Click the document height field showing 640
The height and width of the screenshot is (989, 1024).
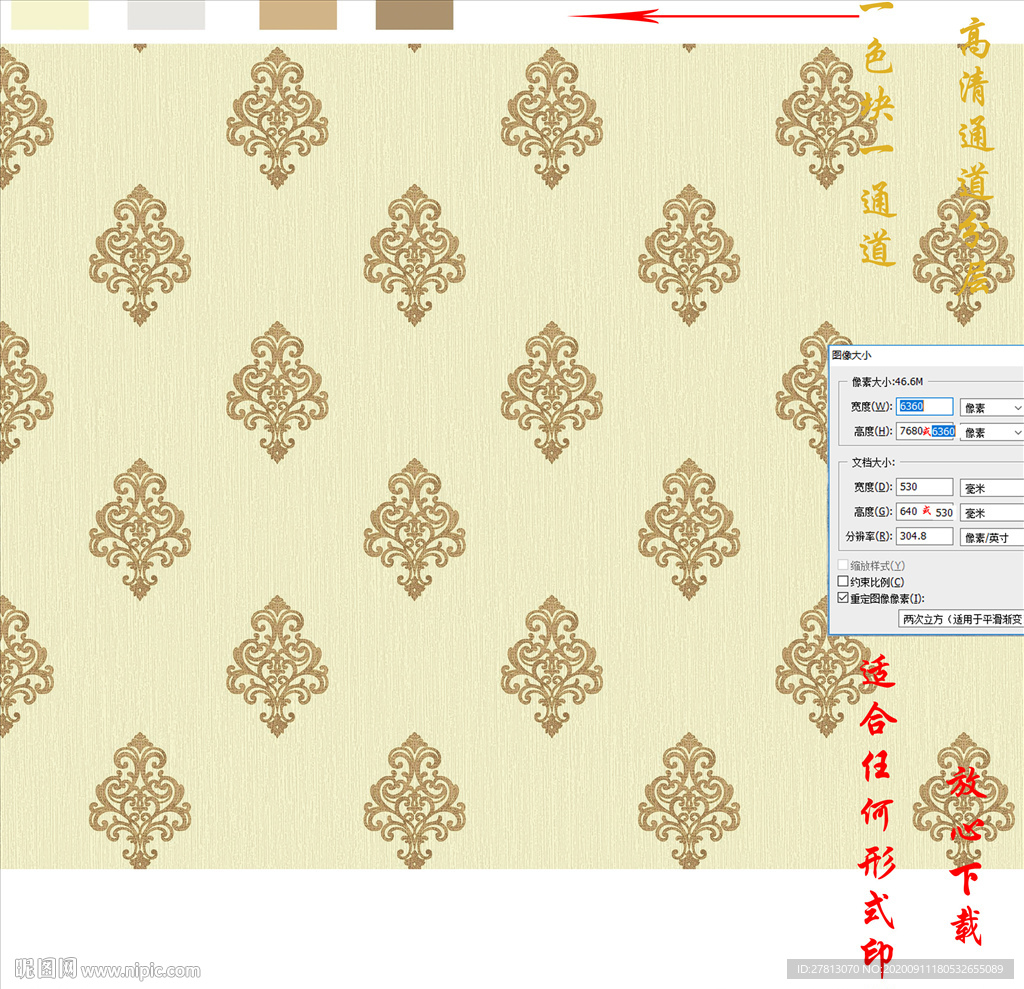pyautogui.click(x=924, y=512)
